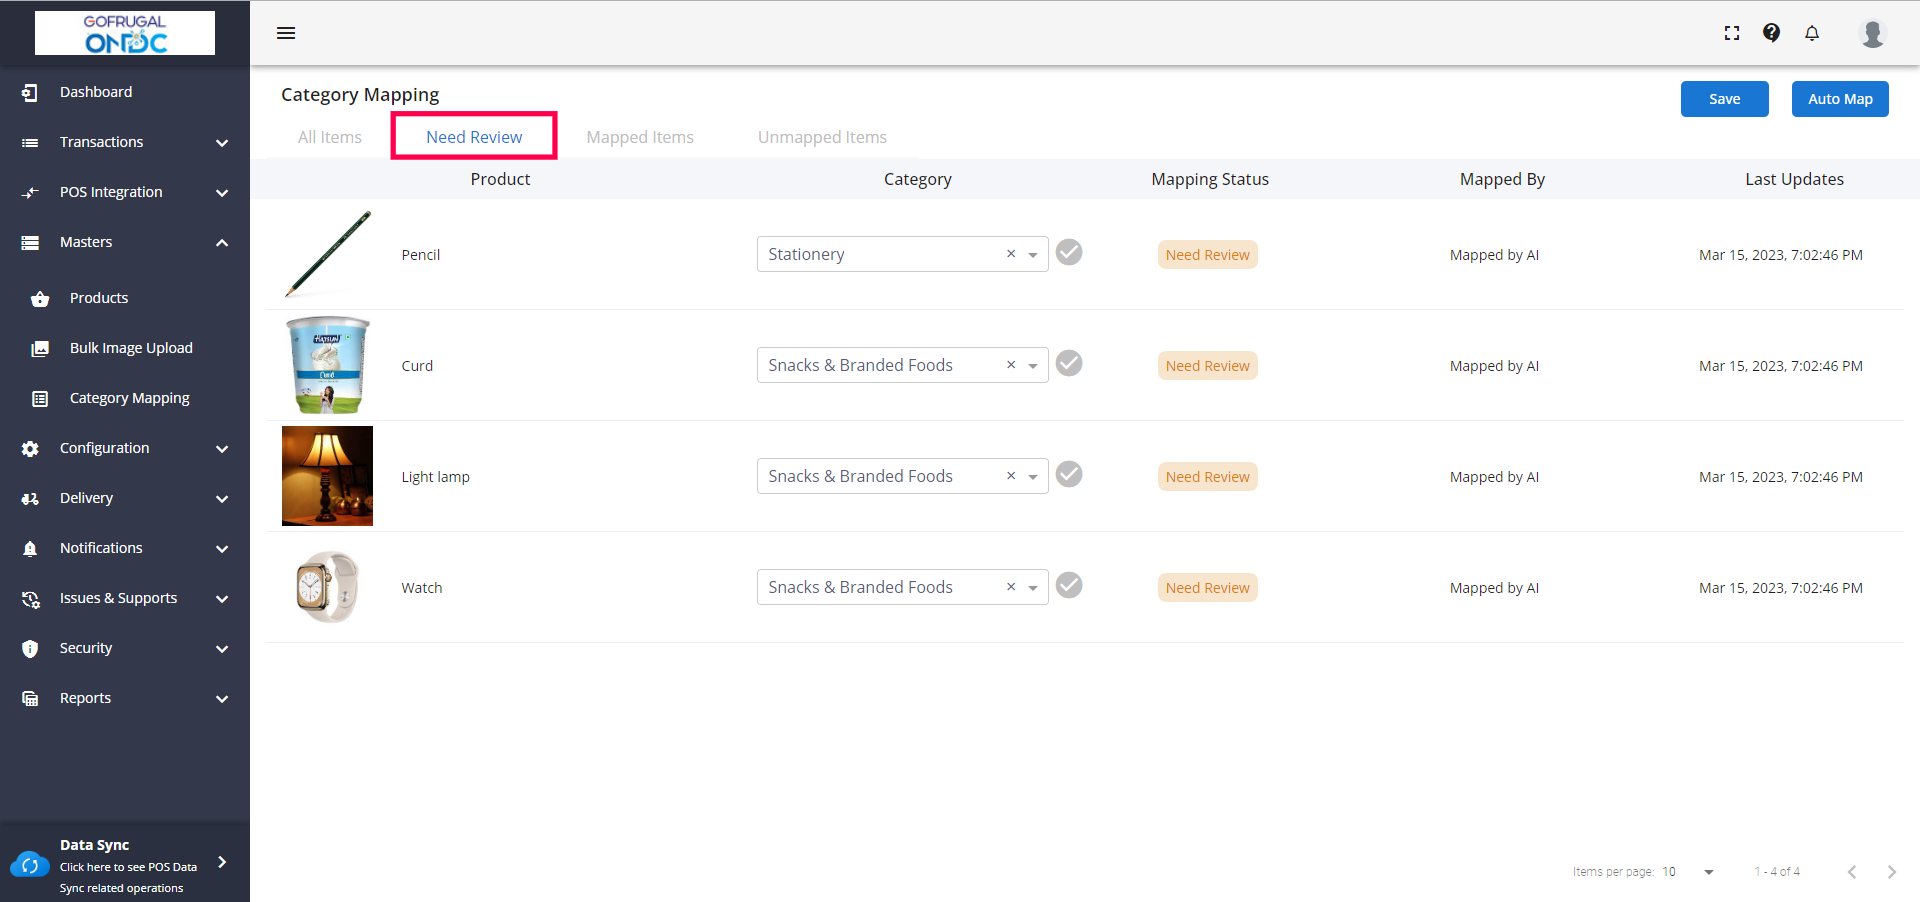Image resolution: width=1920 pixels, height=902 pixels.
Task: Approve the Pencil mapping checkmark
Action: point(1069,253)
